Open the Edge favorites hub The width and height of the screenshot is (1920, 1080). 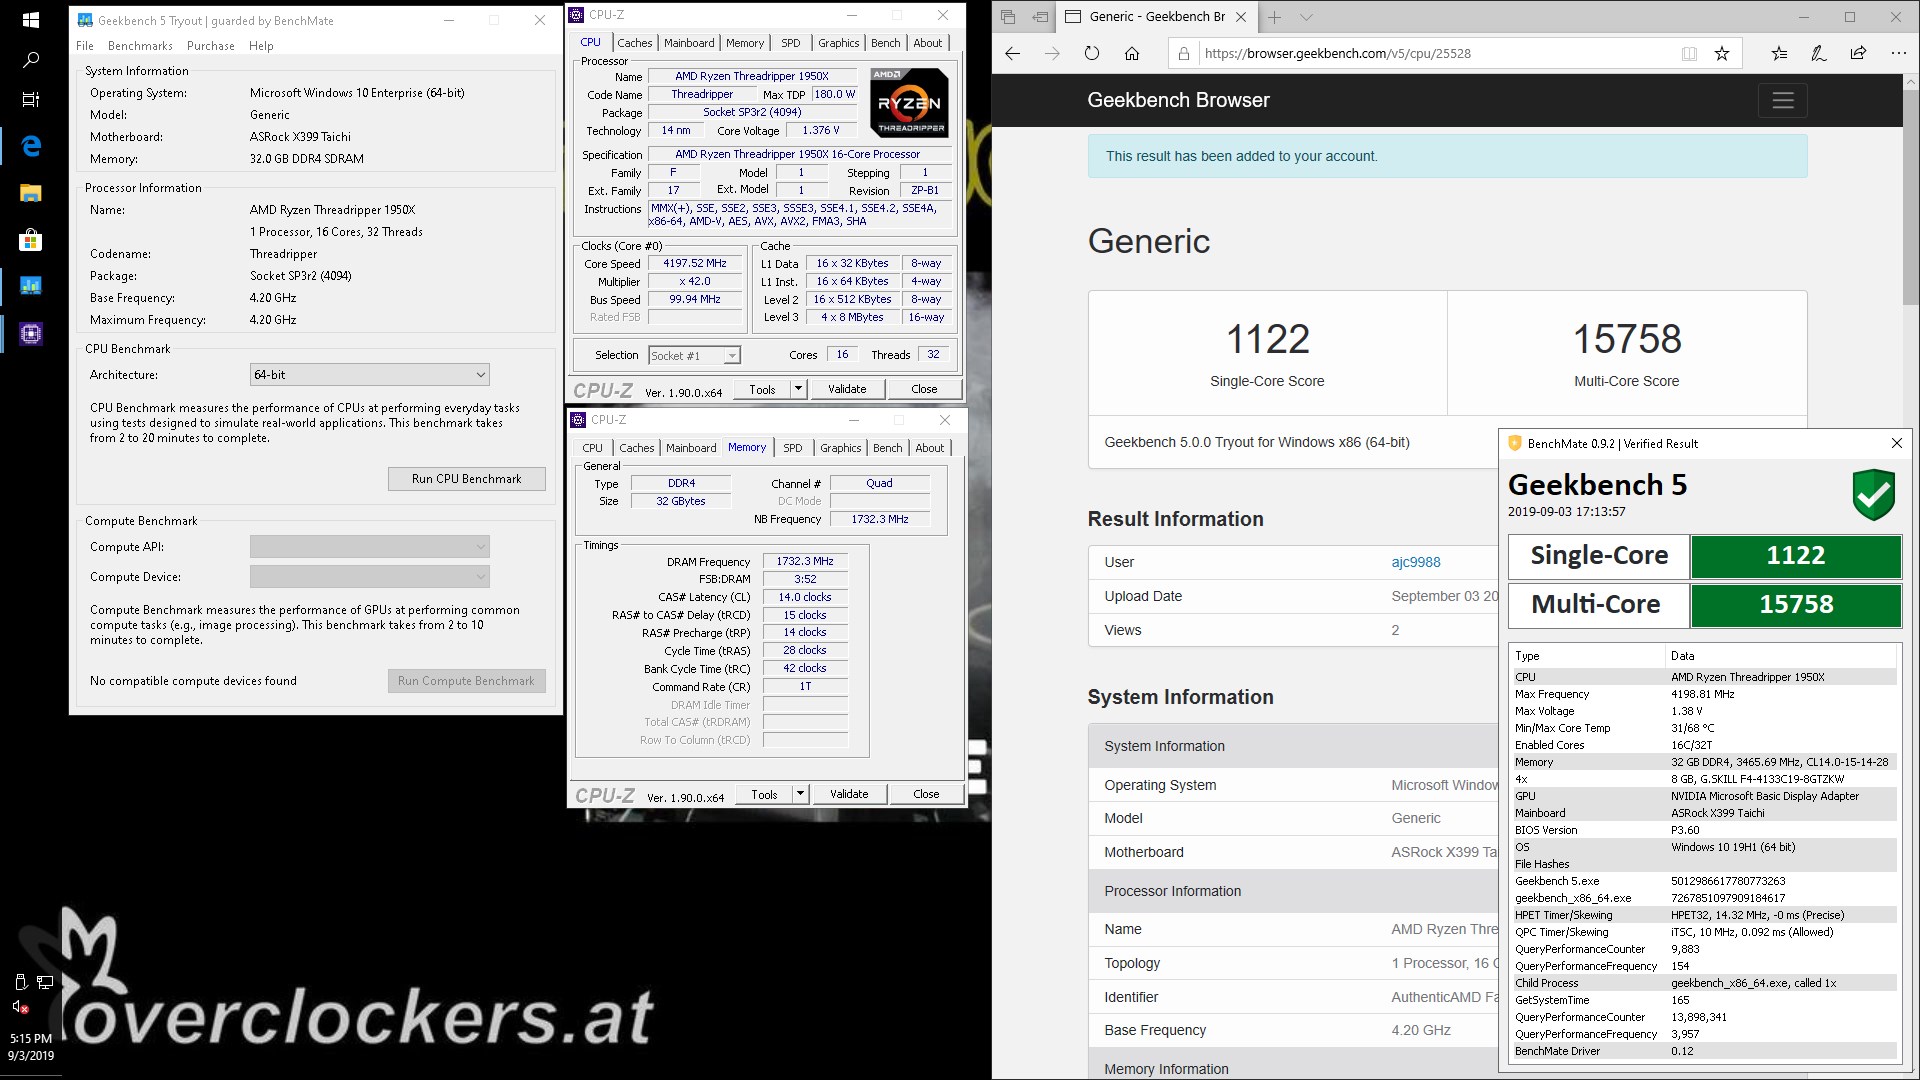(x=1778, y=54)
